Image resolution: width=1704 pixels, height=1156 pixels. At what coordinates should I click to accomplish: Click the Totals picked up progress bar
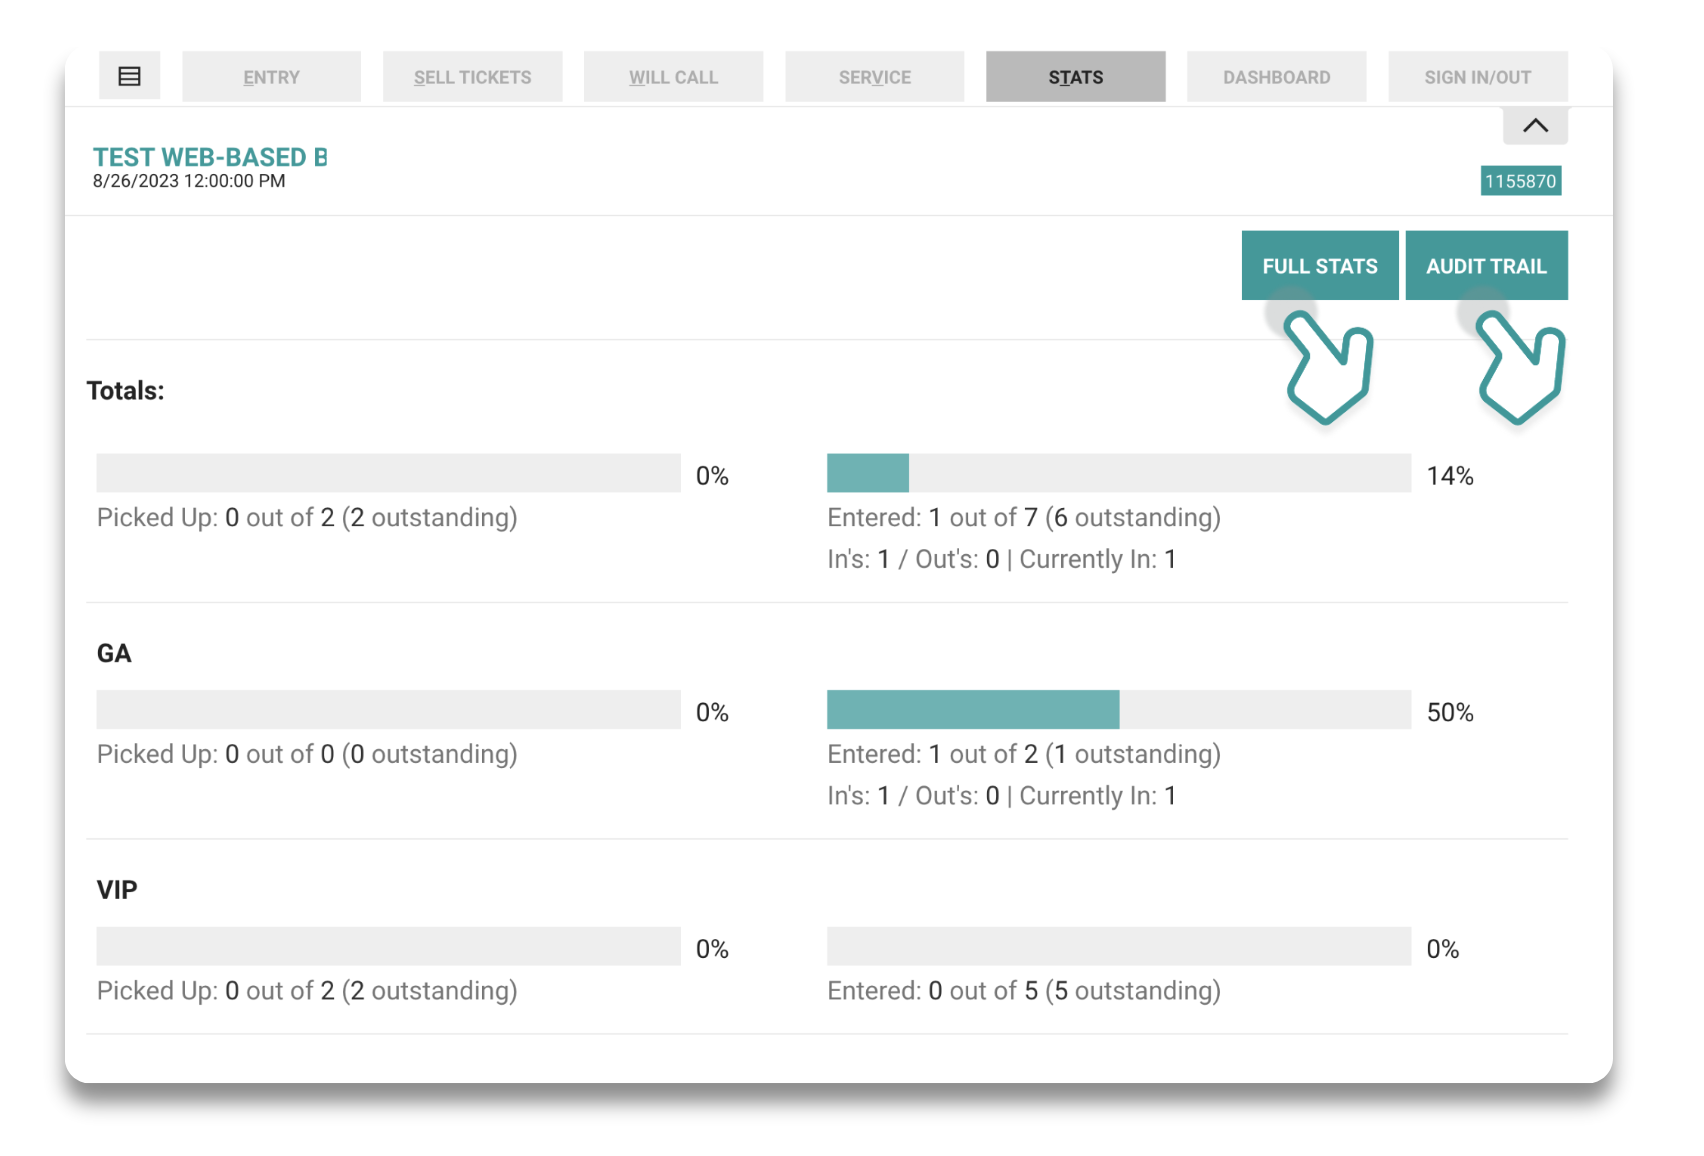click(388, 473)
